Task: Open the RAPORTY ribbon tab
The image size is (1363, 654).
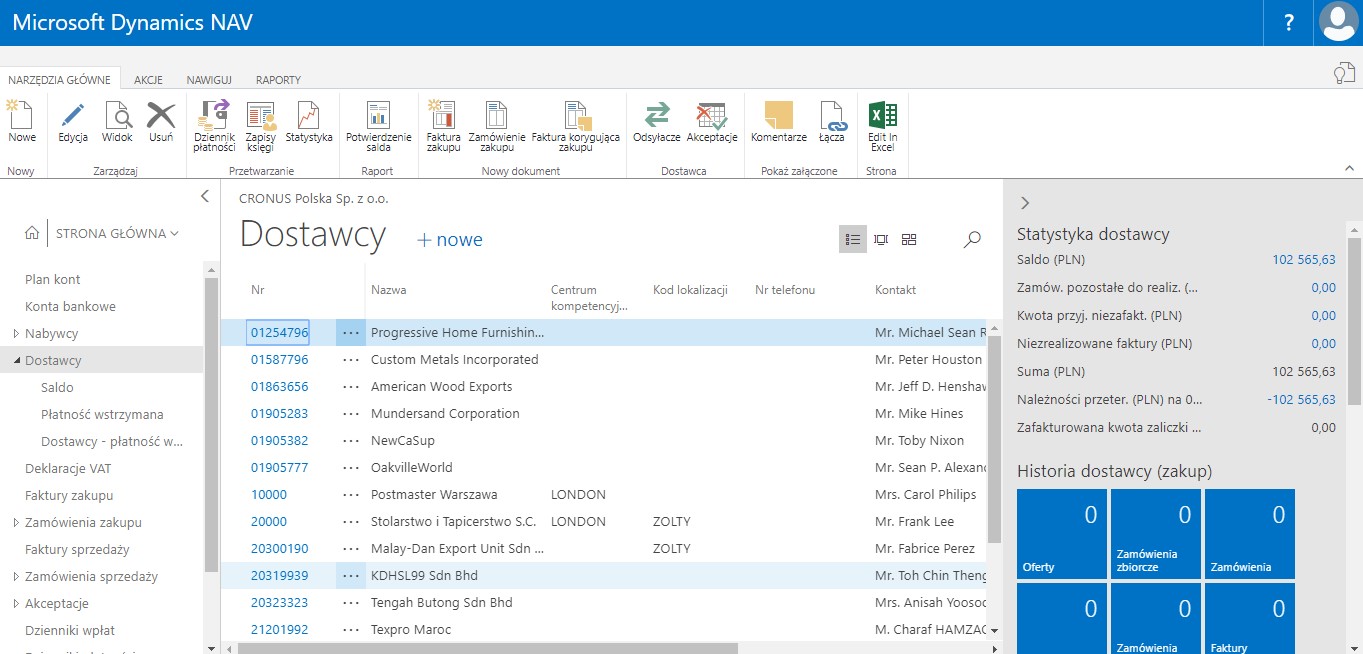Action: tap(278, 79)
